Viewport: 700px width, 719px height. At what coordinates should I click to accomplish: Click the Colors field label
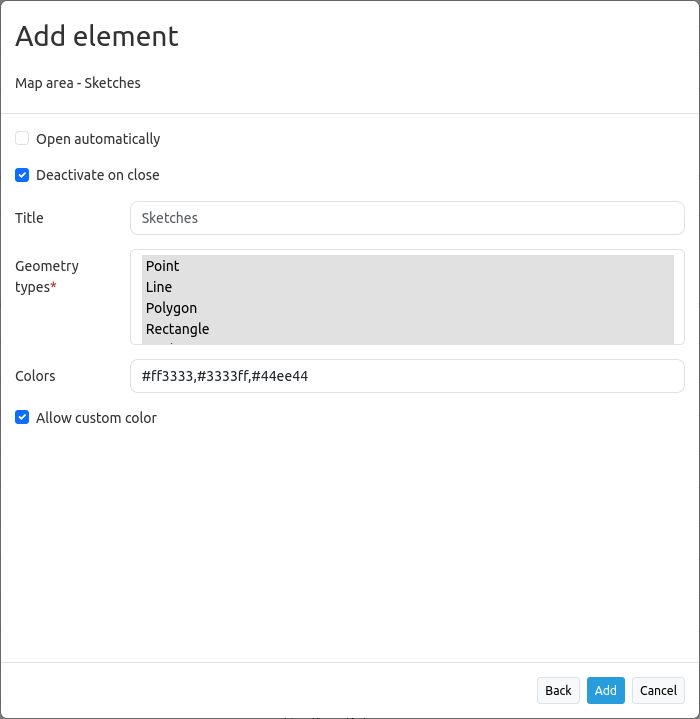(x=35, y=376)
